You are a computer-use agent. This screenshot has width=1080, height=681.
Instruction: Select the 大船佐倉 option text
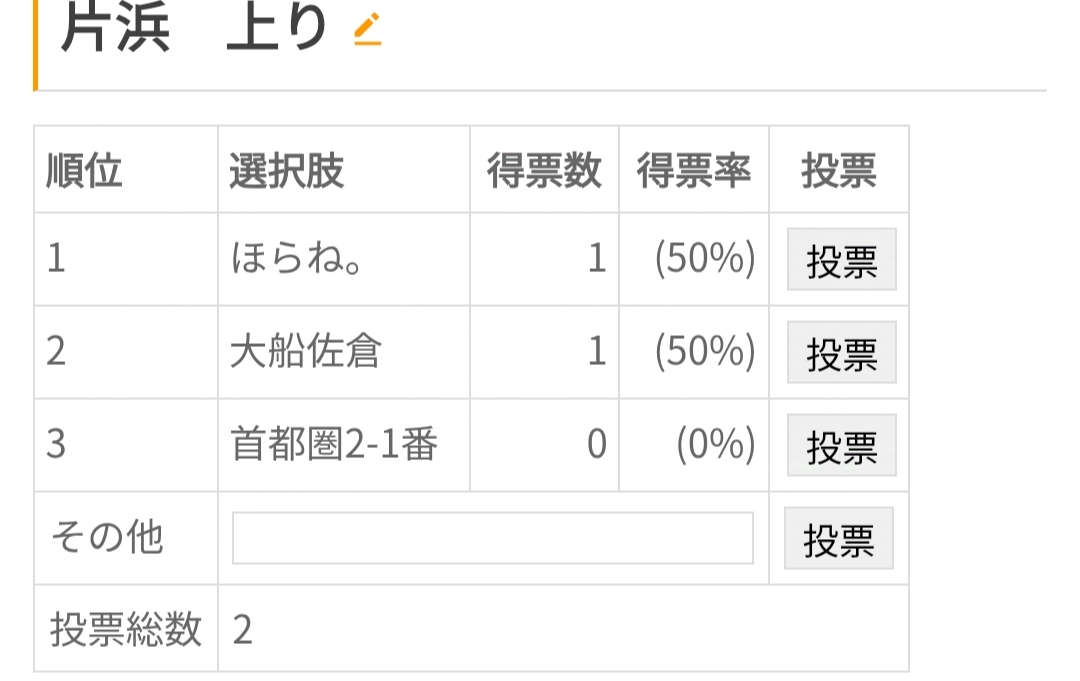(x=305, y=351)
